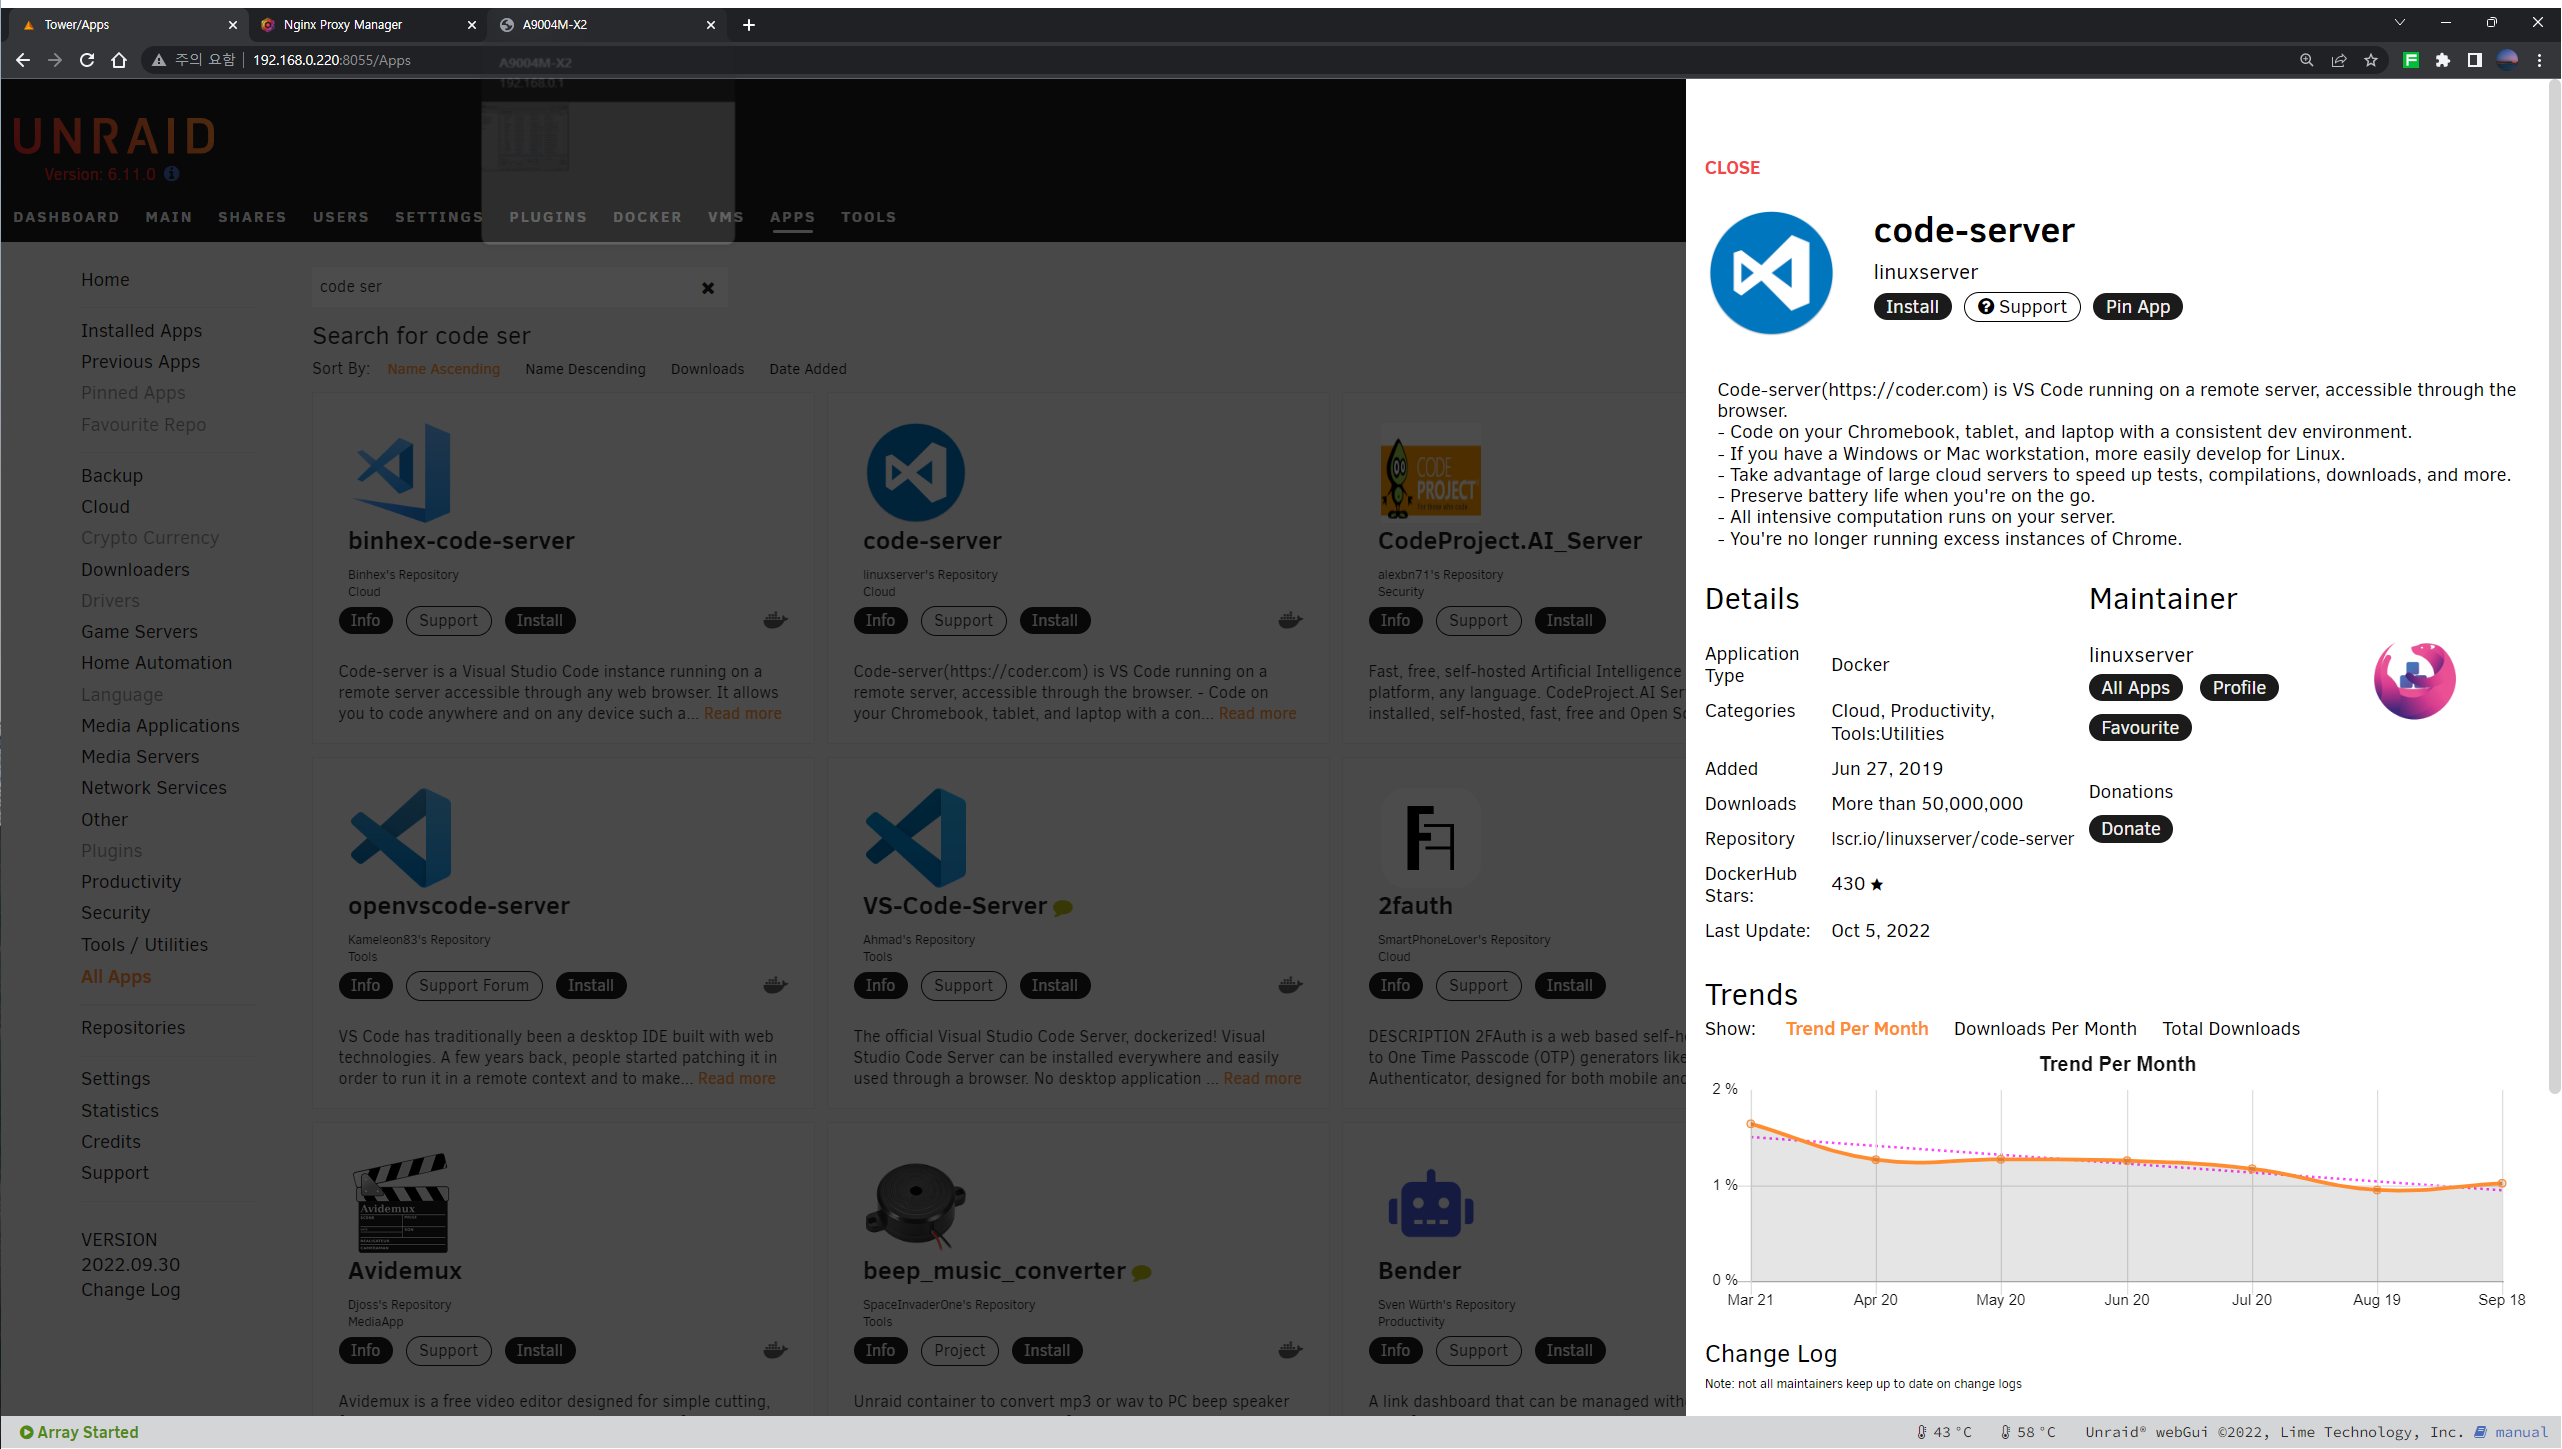Close the app details sidebar
Screen dimensions: 2562x1449
click(x=1732, y=168)
